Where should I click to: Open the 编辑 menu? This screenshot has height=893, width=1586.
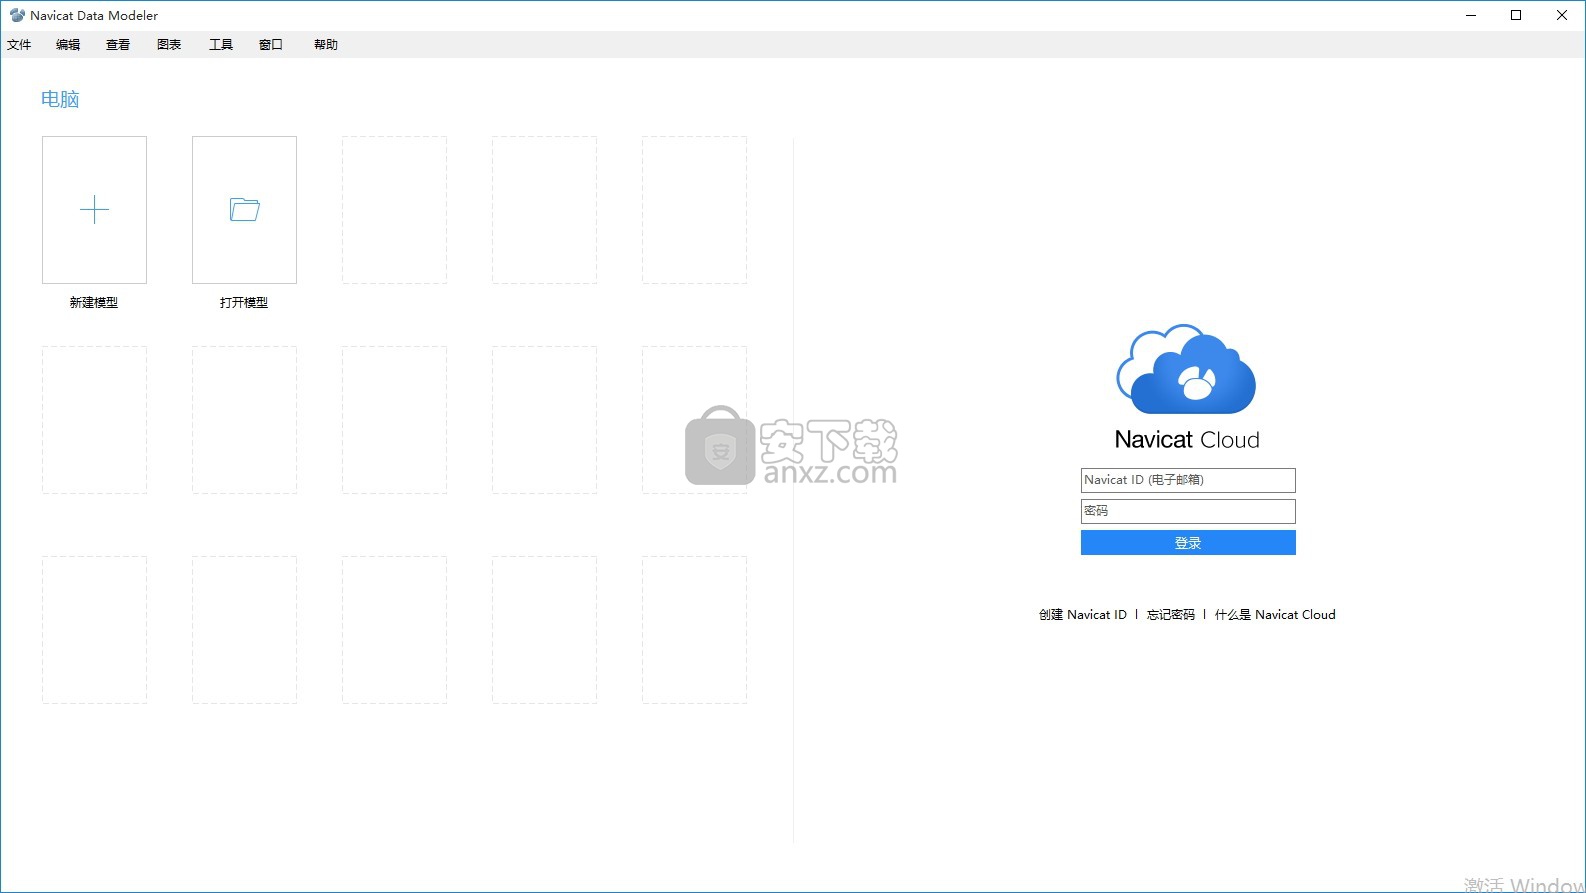tap(68, 45)
